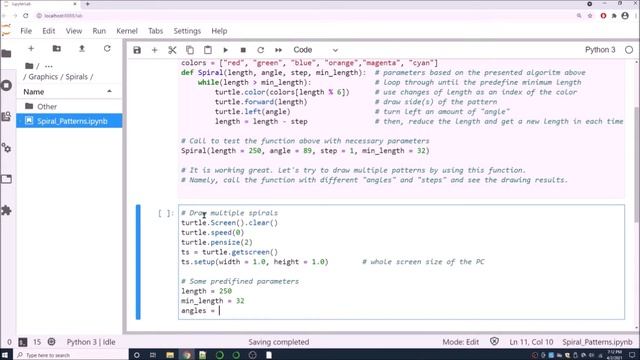Screen dimensions: 640x360
Task: Open the Other folder
Action: (x=69, y=107)
